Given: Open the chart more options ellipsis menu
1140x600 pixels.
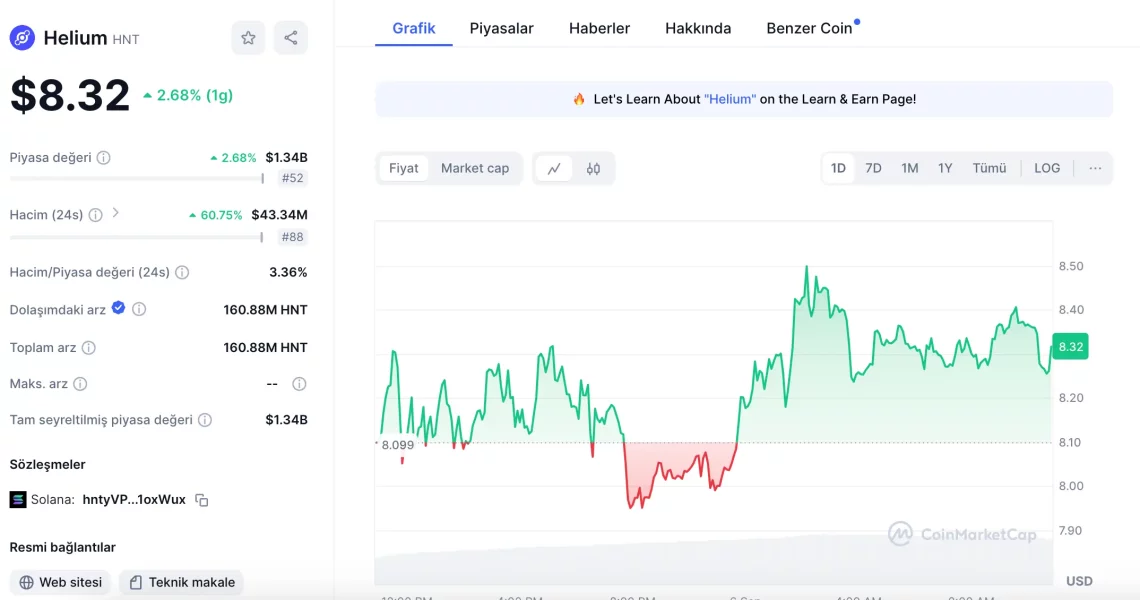Looking at the screenshot, I should 1095,168.
